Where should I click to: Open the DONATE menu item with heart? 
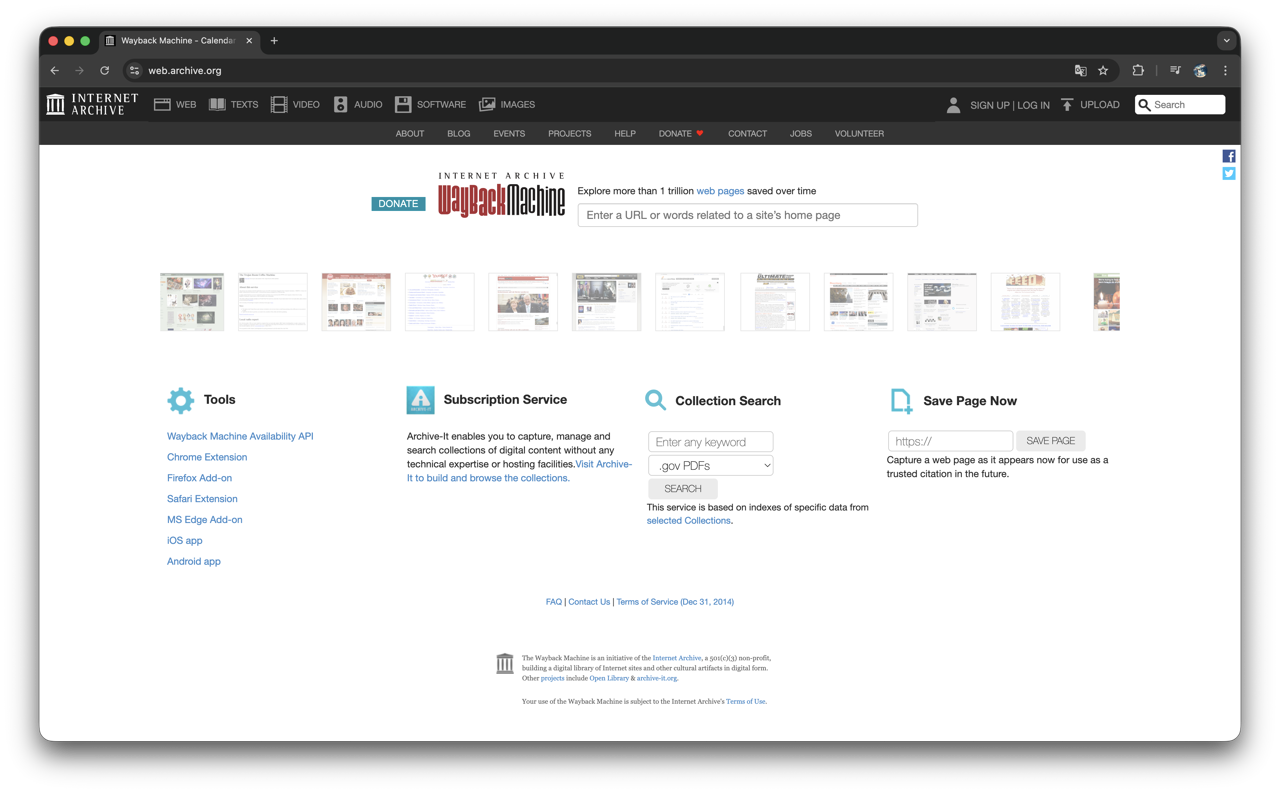(x=681, y=133)
